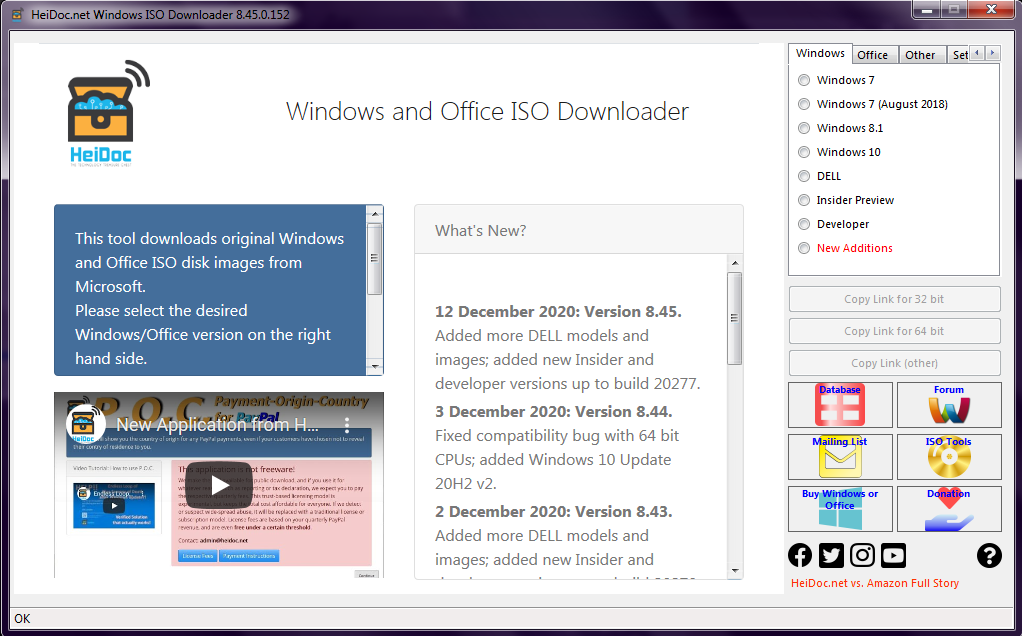Click the 3 December 2020 Version 8.44 heading
1022x636 pixels.
point(553,412)
